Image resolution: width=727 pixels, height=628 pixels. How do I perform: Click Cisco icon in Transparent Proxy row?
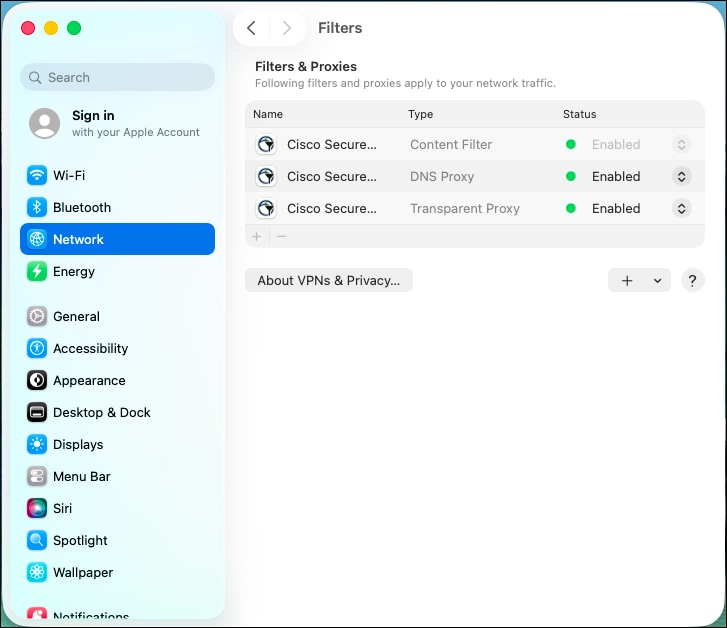coord(266,208)
